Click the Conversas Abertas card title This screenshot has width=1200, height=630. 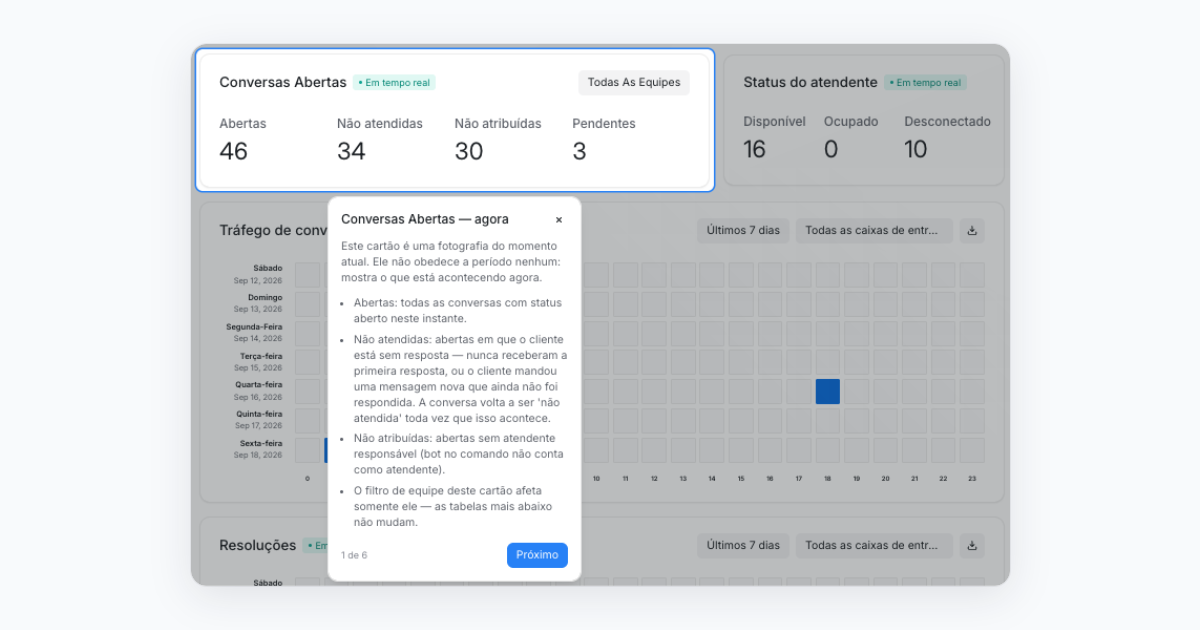tap(283, 82)
